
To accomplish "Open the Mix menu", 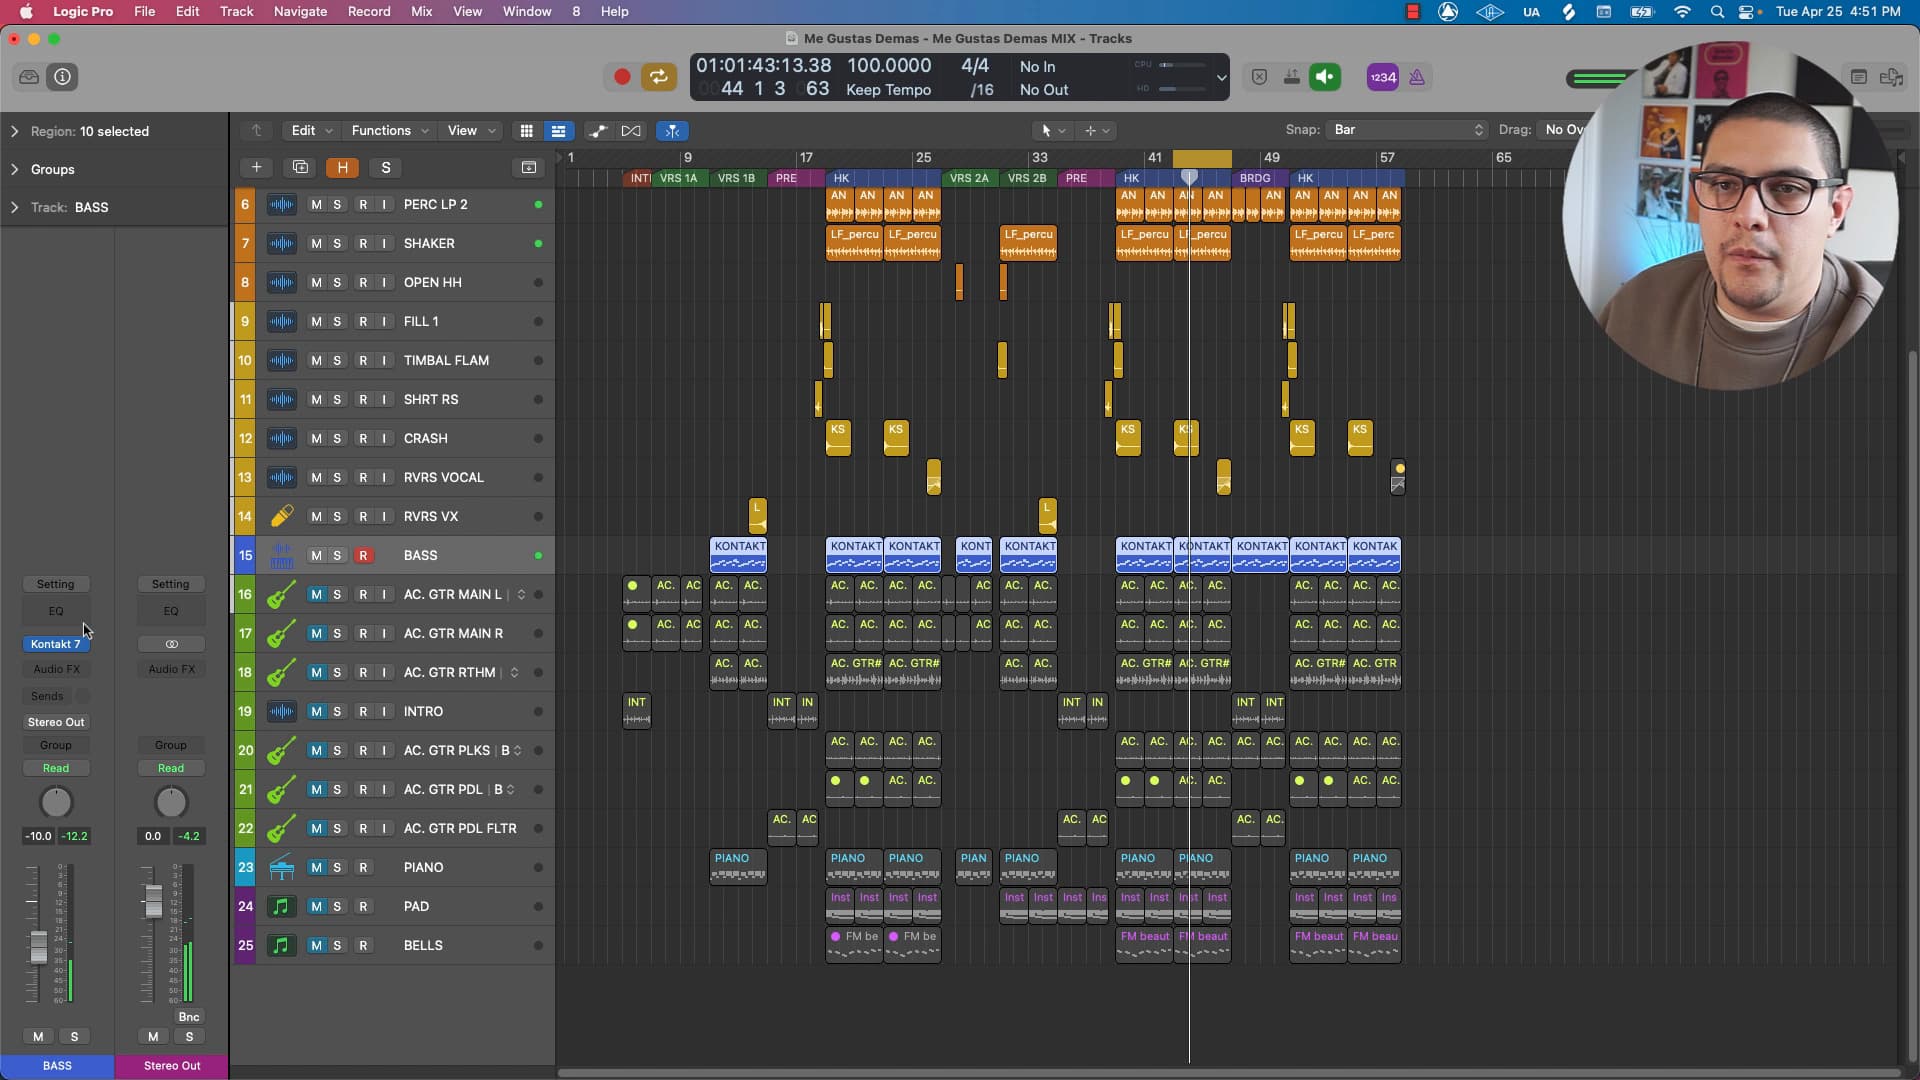I will [421, 11].
